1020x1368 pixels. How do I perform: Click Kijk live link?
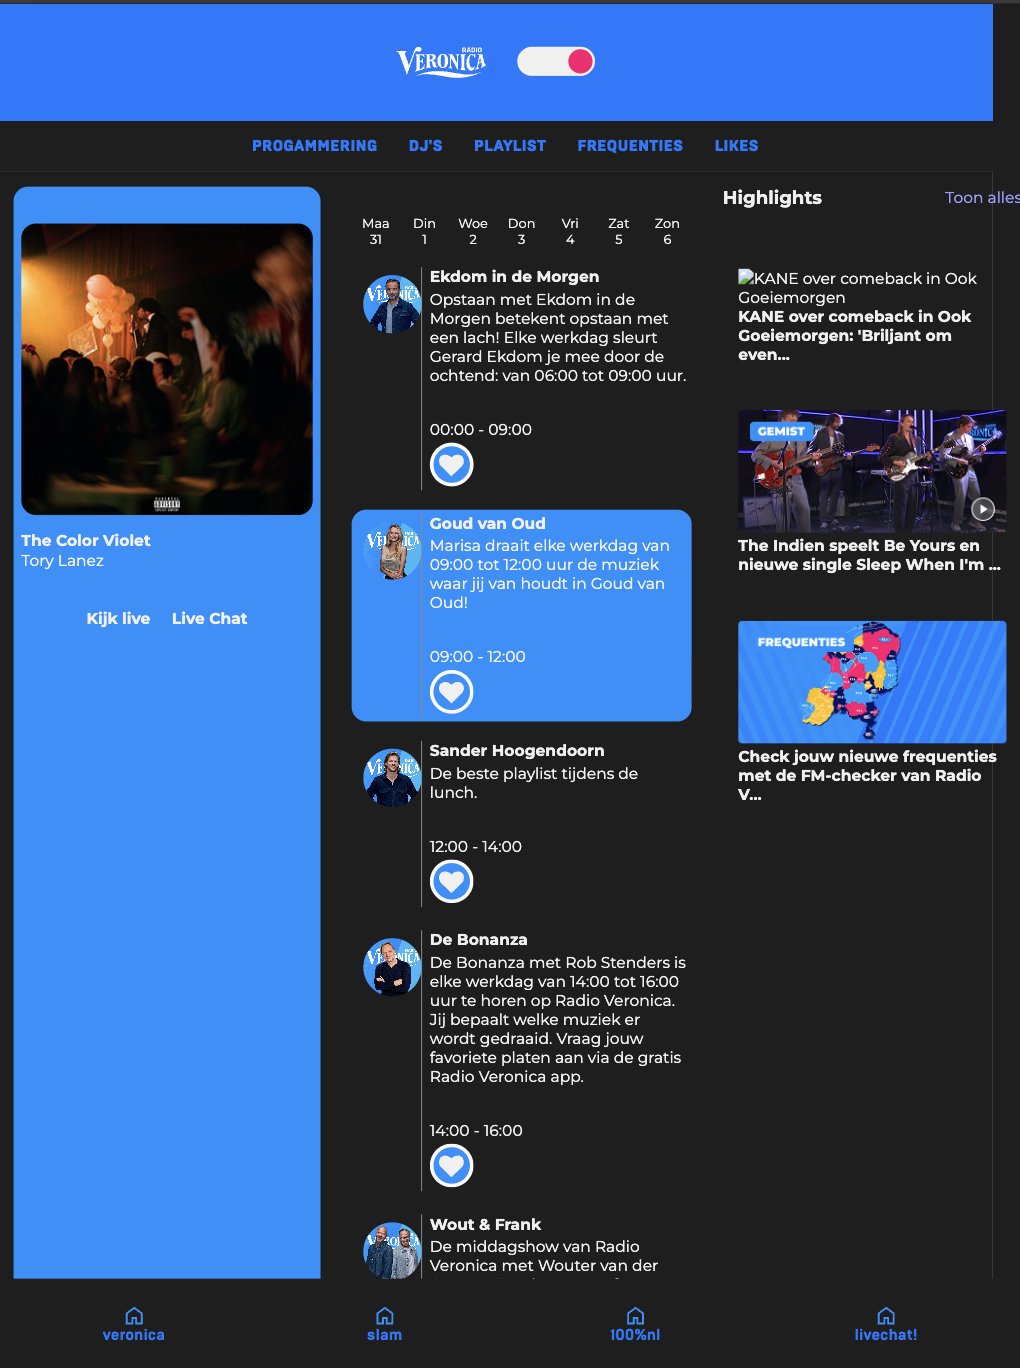118,619
